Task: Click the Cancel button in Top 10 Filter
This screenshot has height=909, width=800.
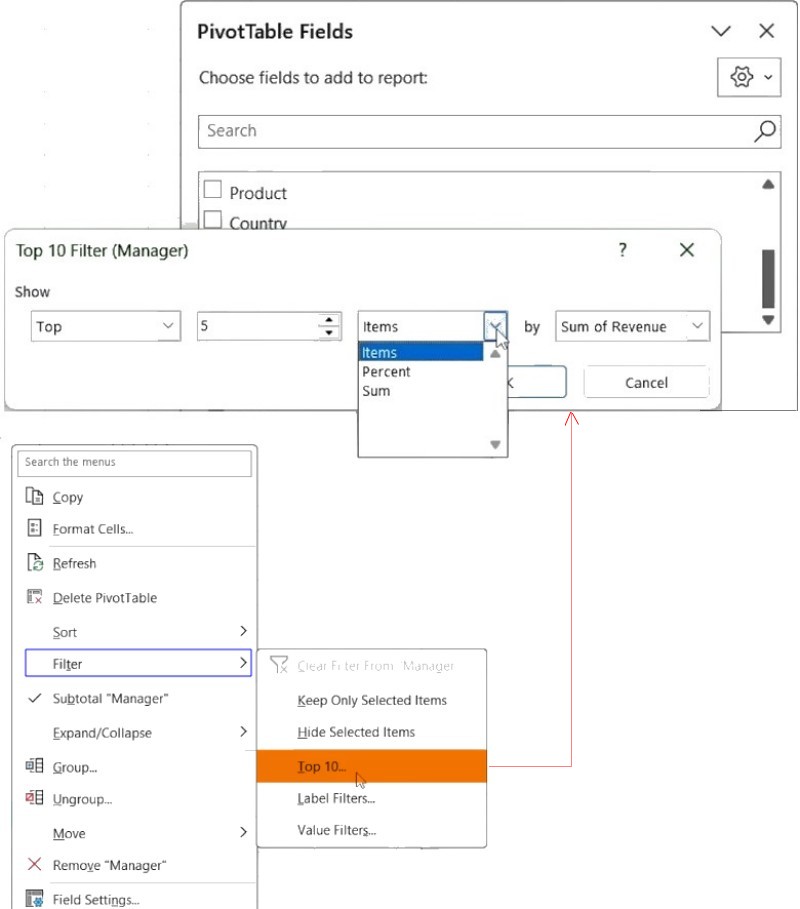Action: (x=646, y=382)
